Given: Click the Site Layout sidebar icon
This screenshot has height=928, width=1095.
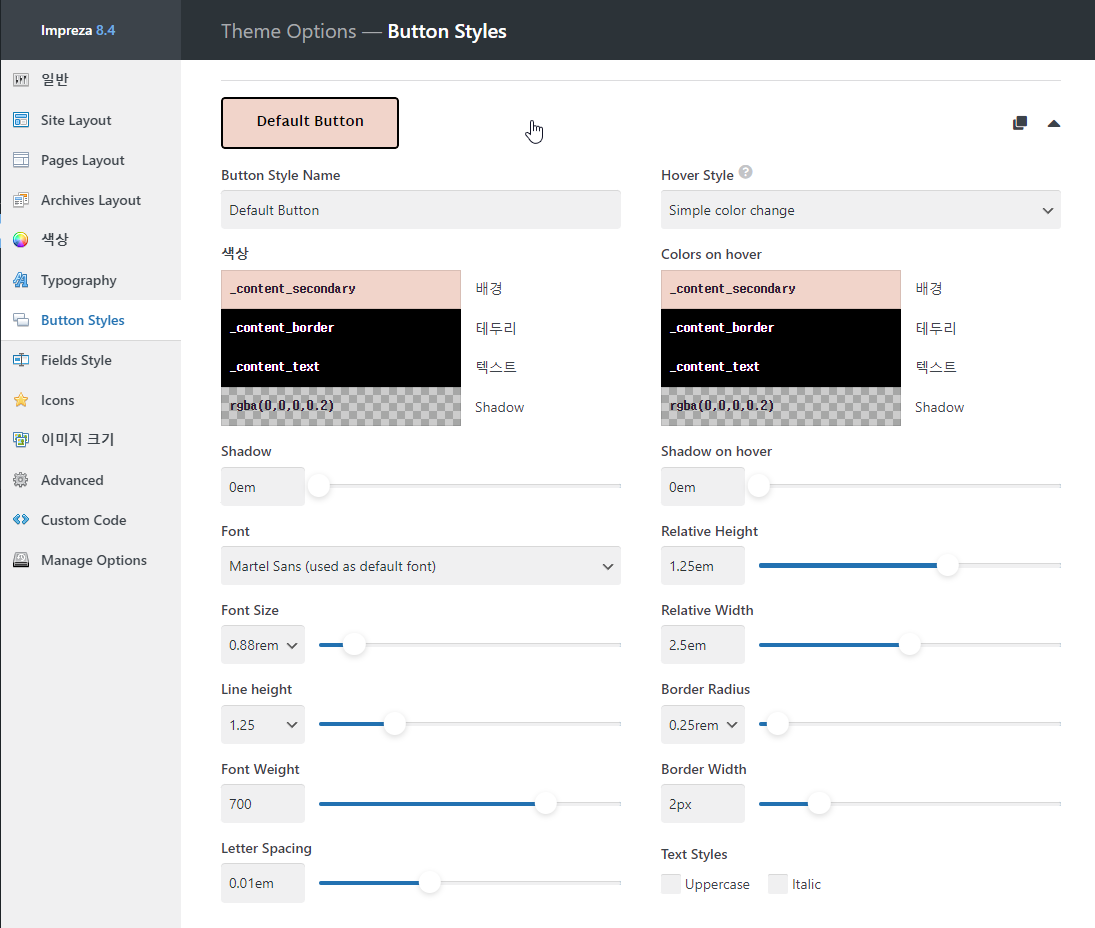Looking at the screenshot, I should [x=21, y=120].
